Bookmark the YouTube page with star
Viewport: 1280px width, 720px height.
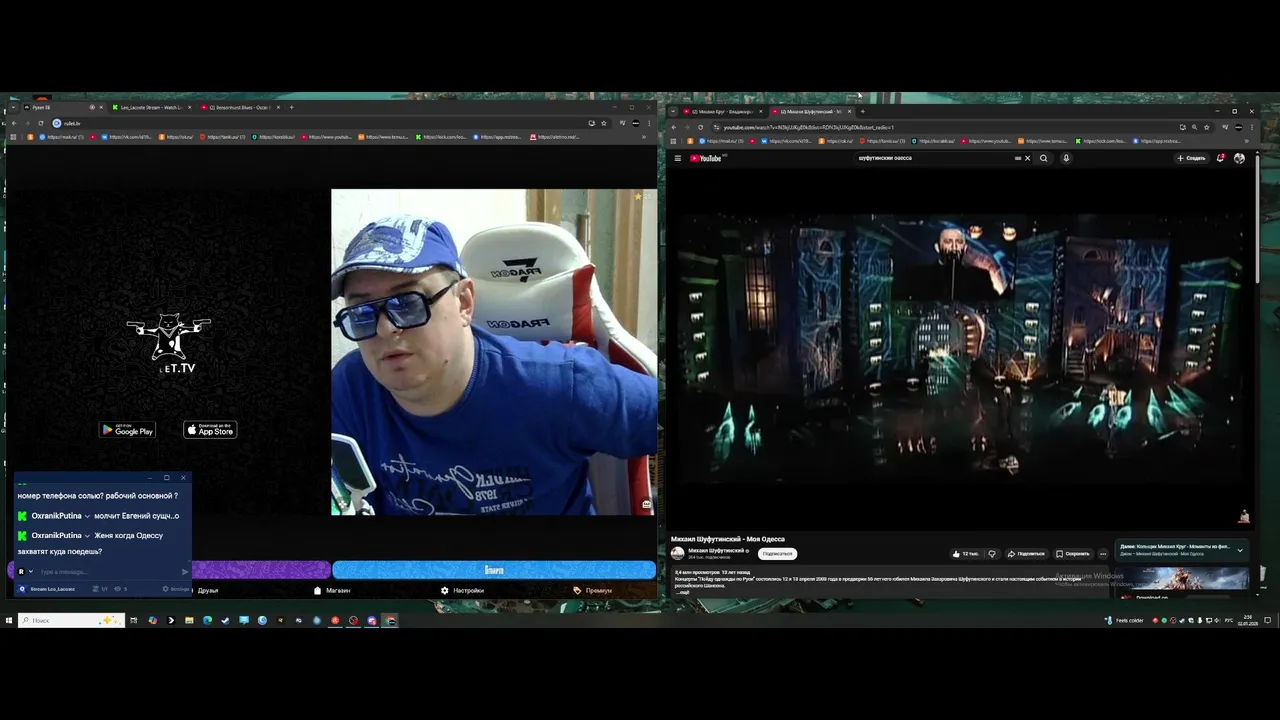1207,127
